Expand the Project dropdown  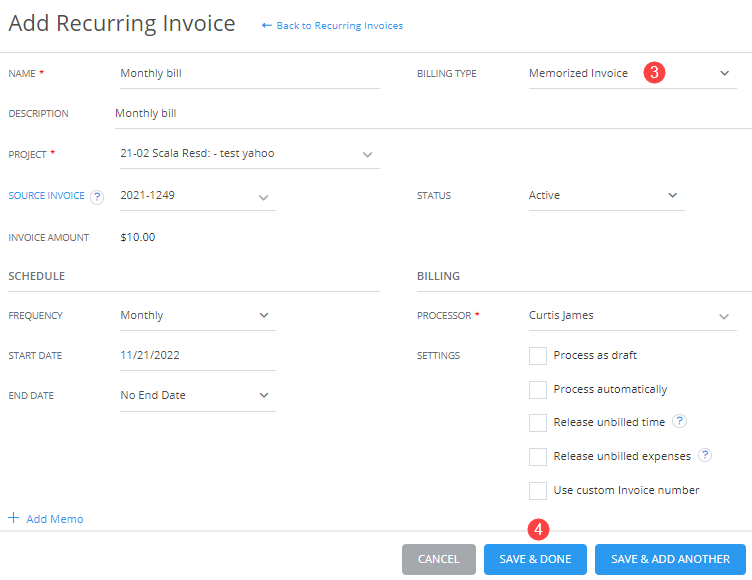point(250,154)
